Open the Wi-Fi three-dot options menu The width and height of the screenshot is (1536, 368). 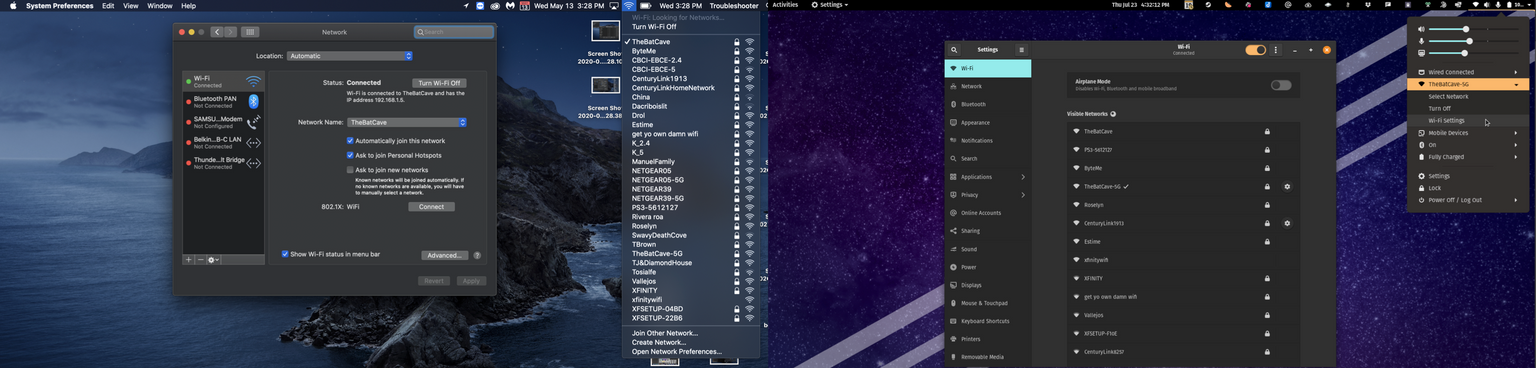pos(1275,50)
